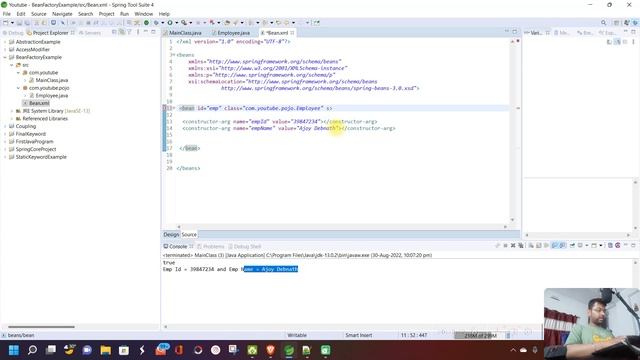Expand the SpringCoreProject project
The height and width of the screenshot is (360, 640).
coord(5,149)
